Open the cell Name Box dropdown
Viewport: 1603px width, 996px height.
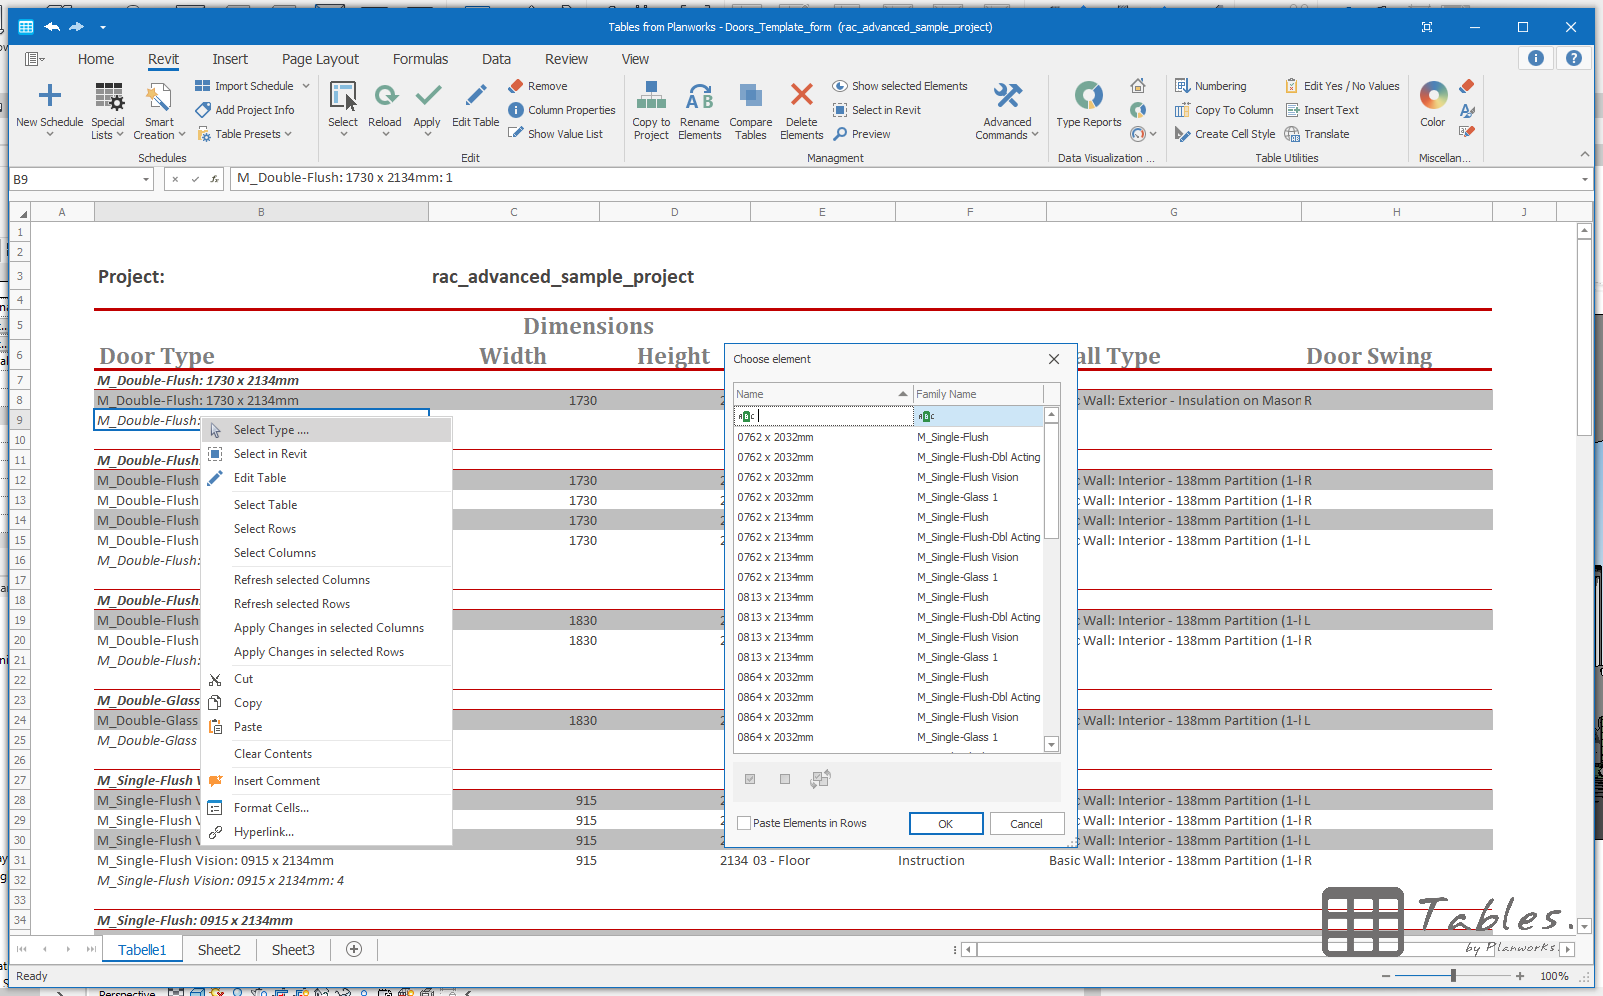[146, 180]
